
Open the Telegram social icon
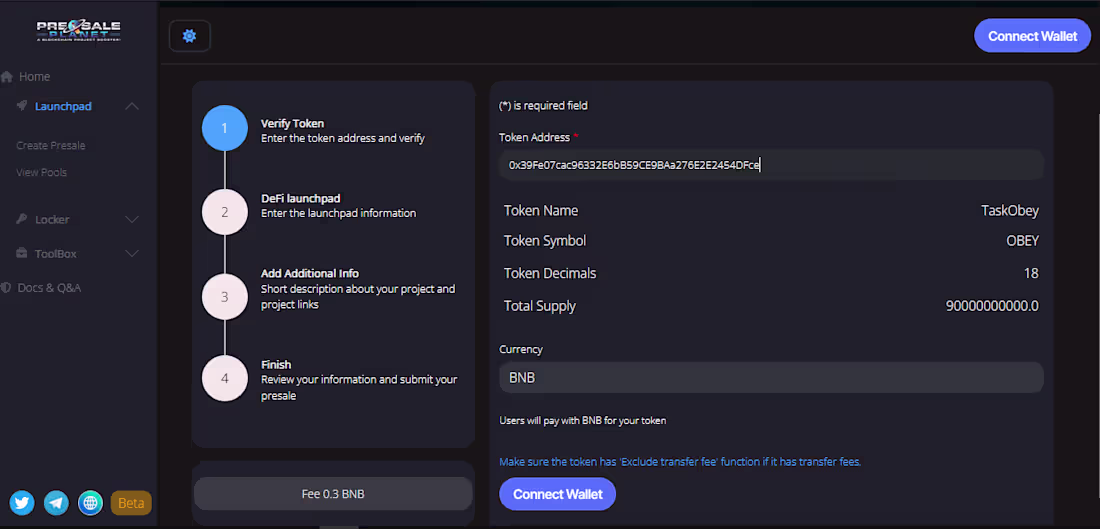click(x=57, y=502)
